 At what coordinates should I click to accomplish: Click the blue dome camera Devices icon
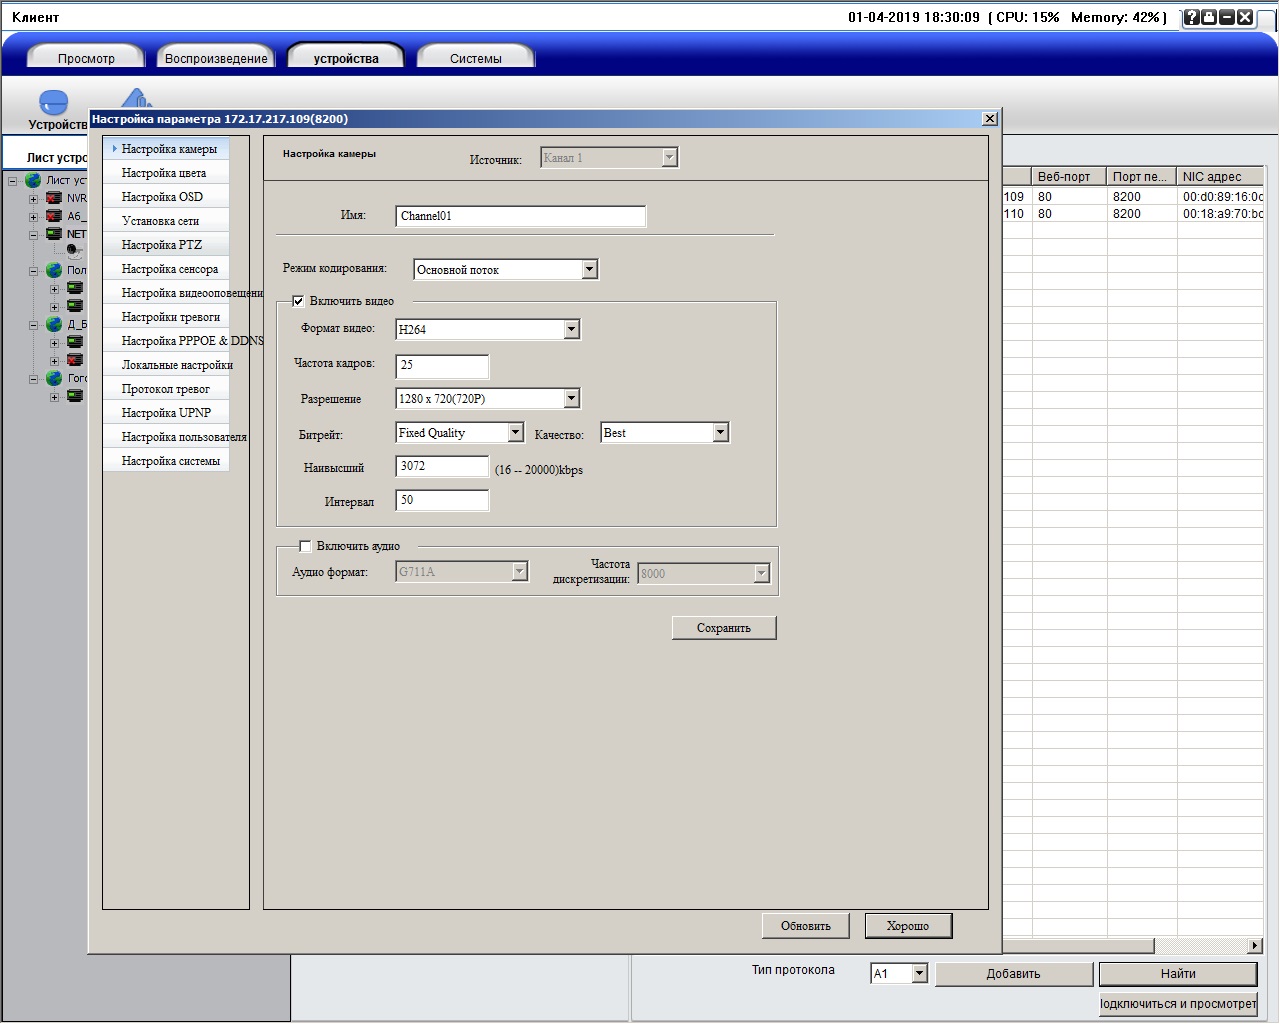(x=53, y=103)
